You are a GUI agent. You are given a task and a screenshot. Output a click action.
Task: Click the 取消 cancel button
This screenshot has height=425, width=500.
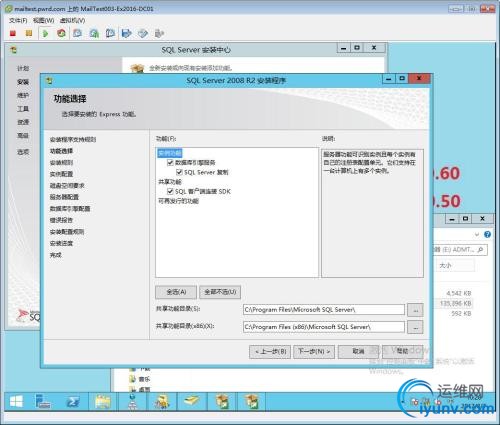358,352
